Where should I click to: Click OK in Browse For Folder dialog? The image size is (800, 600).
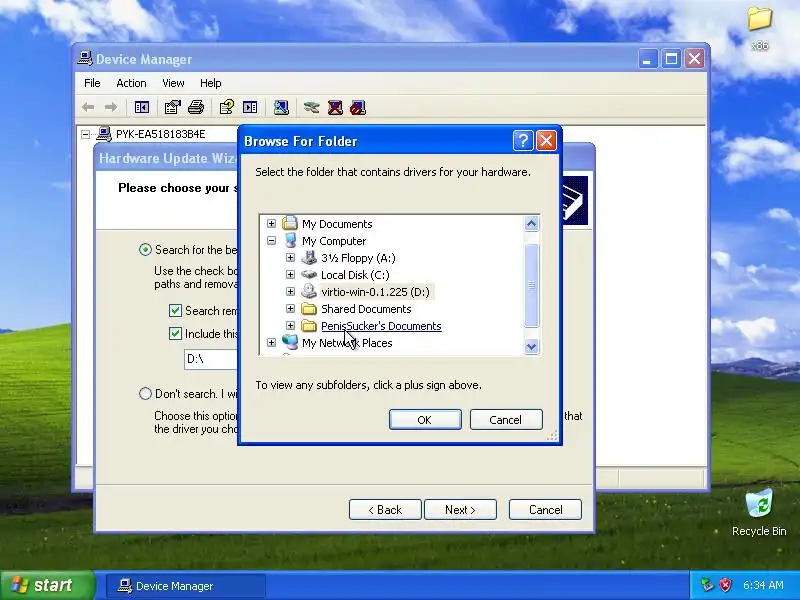[425, 419]
